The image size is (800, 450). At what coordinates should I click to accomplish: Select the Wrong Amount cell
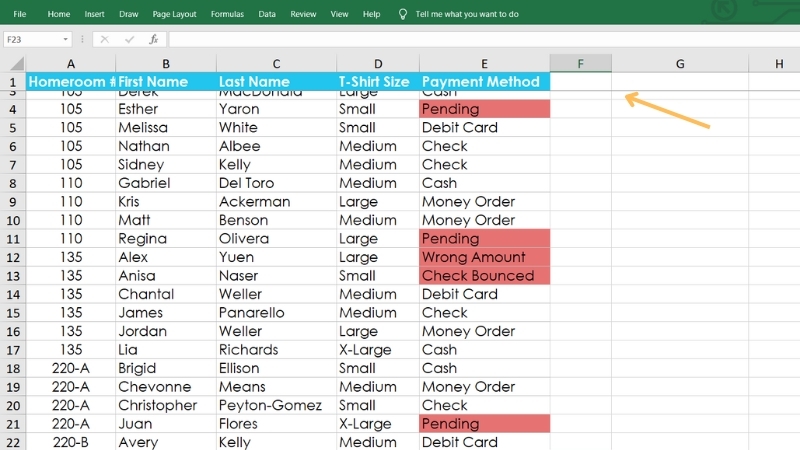(484, 257)
